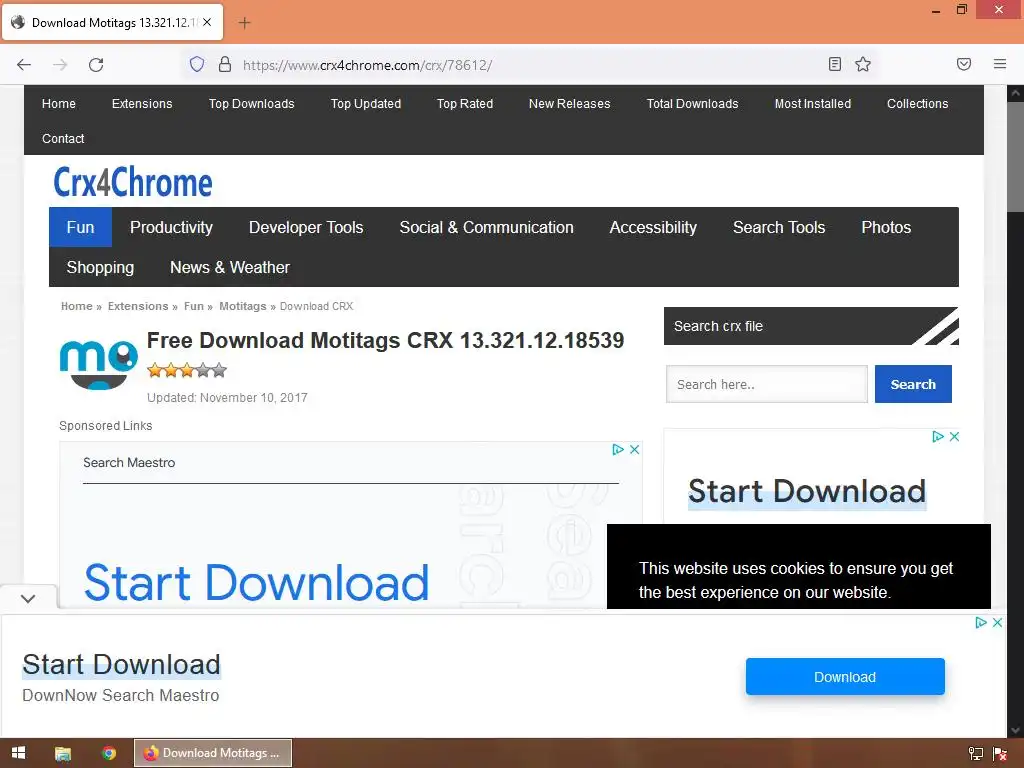Select the Developer Tools category
Viewport: 1024px width, 768px height.
[306, 227]
